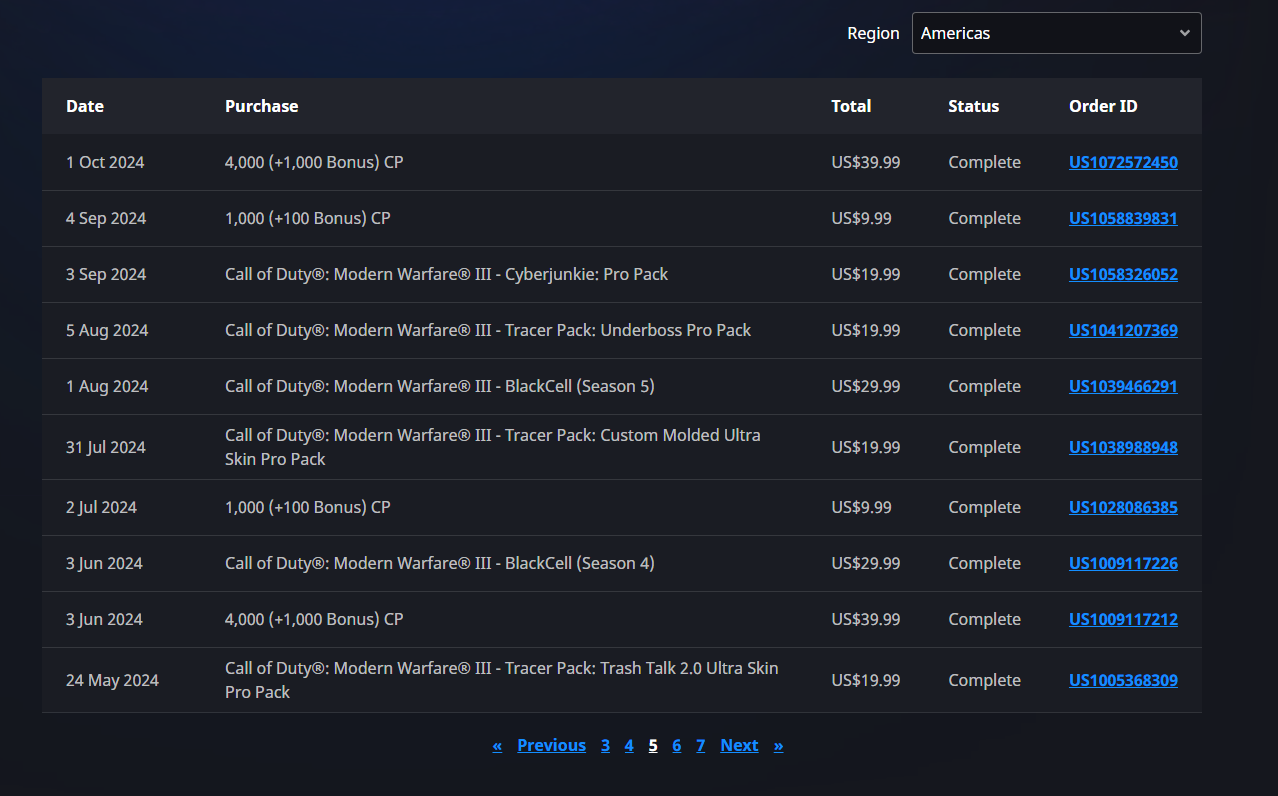Open the Region dropdown showing Americas

[x=1056, y=33]
